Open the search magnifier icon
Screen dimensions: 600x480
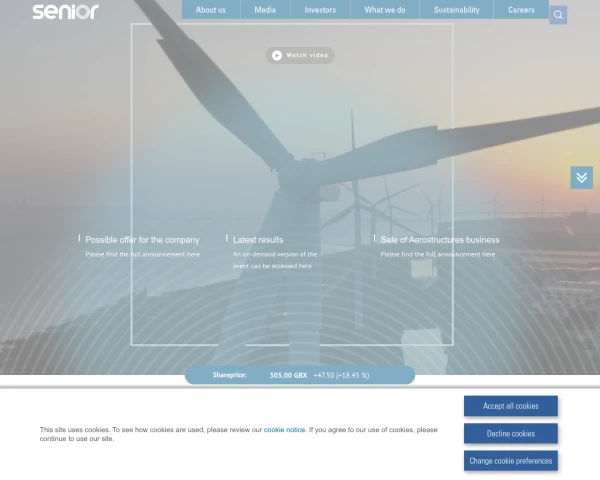point(558,15)
